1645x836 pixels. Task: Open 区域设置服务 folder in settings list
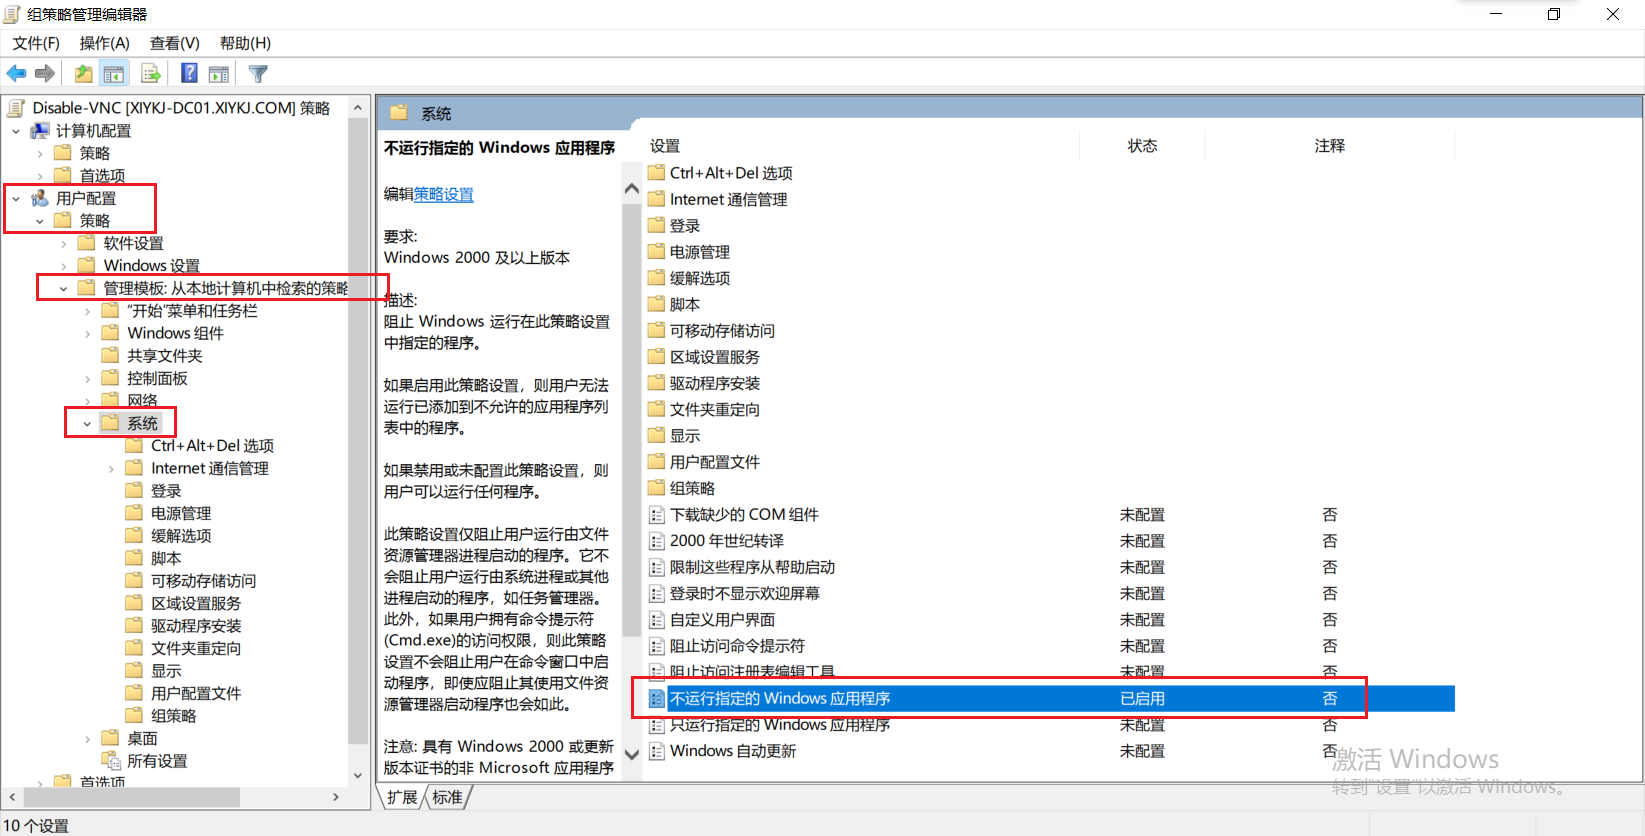(x=715, y=357)
